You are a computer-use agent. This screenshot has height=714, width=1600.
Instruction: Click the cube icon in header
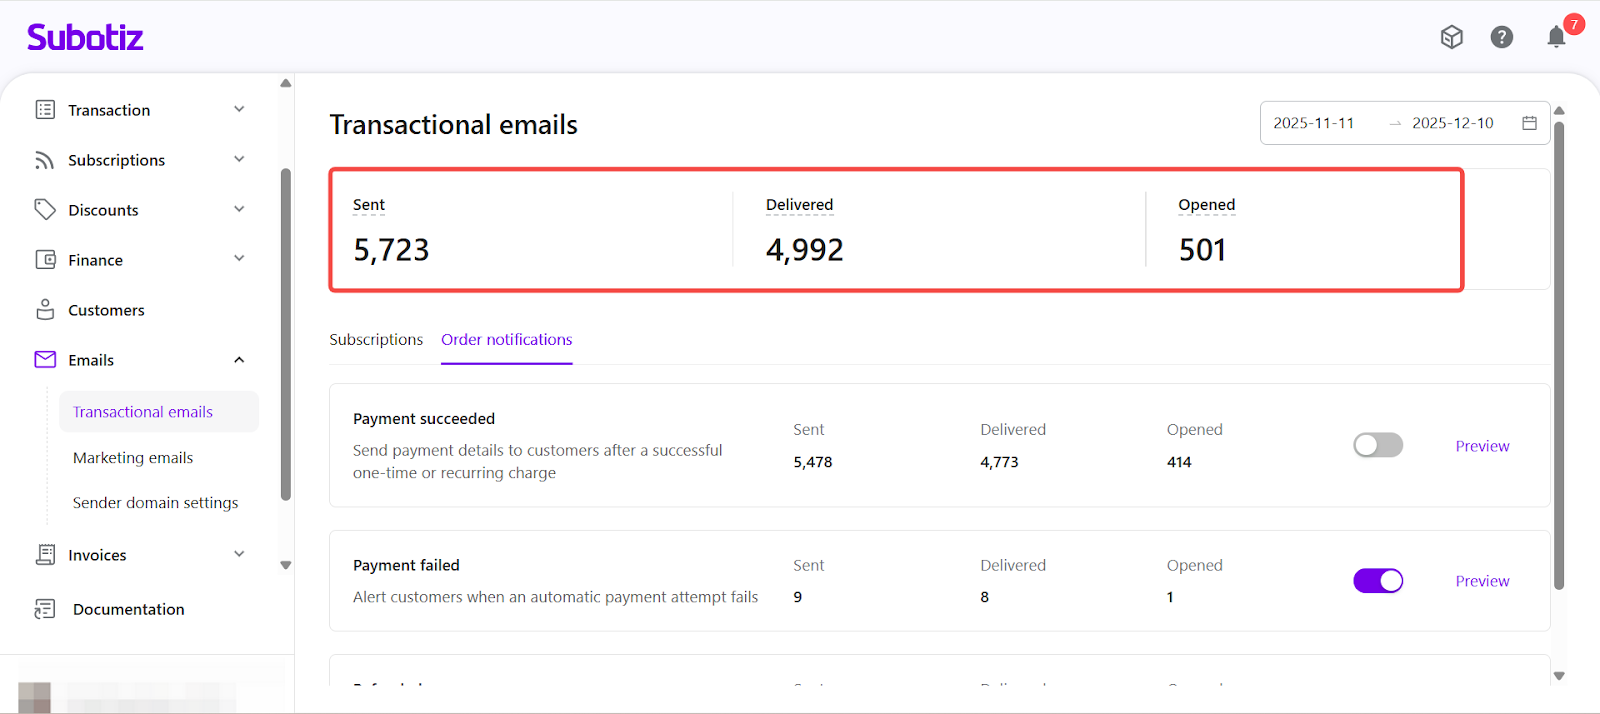[1451, 38]
